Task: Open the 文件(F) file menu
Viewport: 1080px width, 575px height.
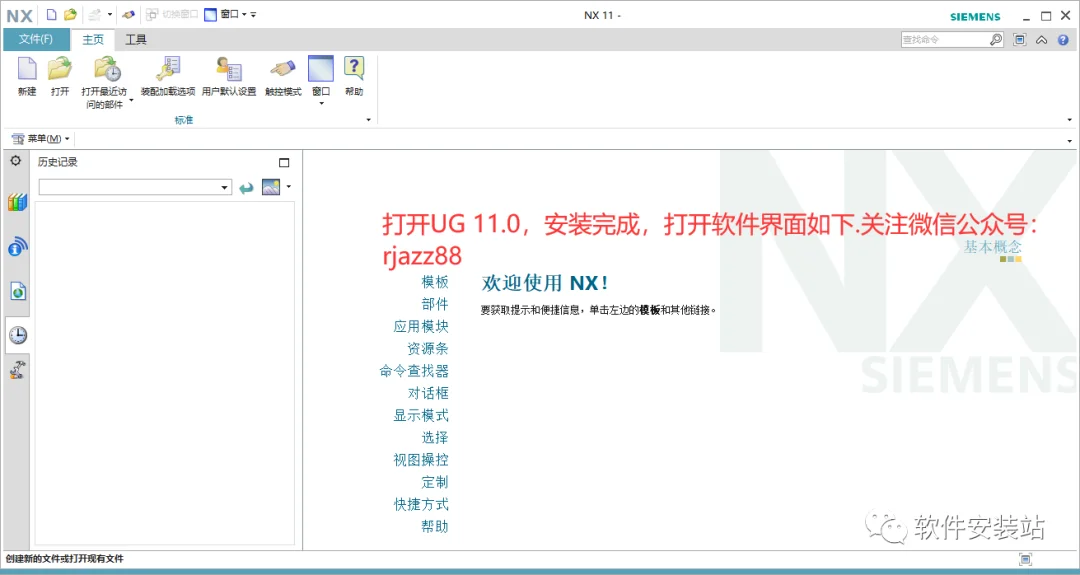Action: [36, 39]
